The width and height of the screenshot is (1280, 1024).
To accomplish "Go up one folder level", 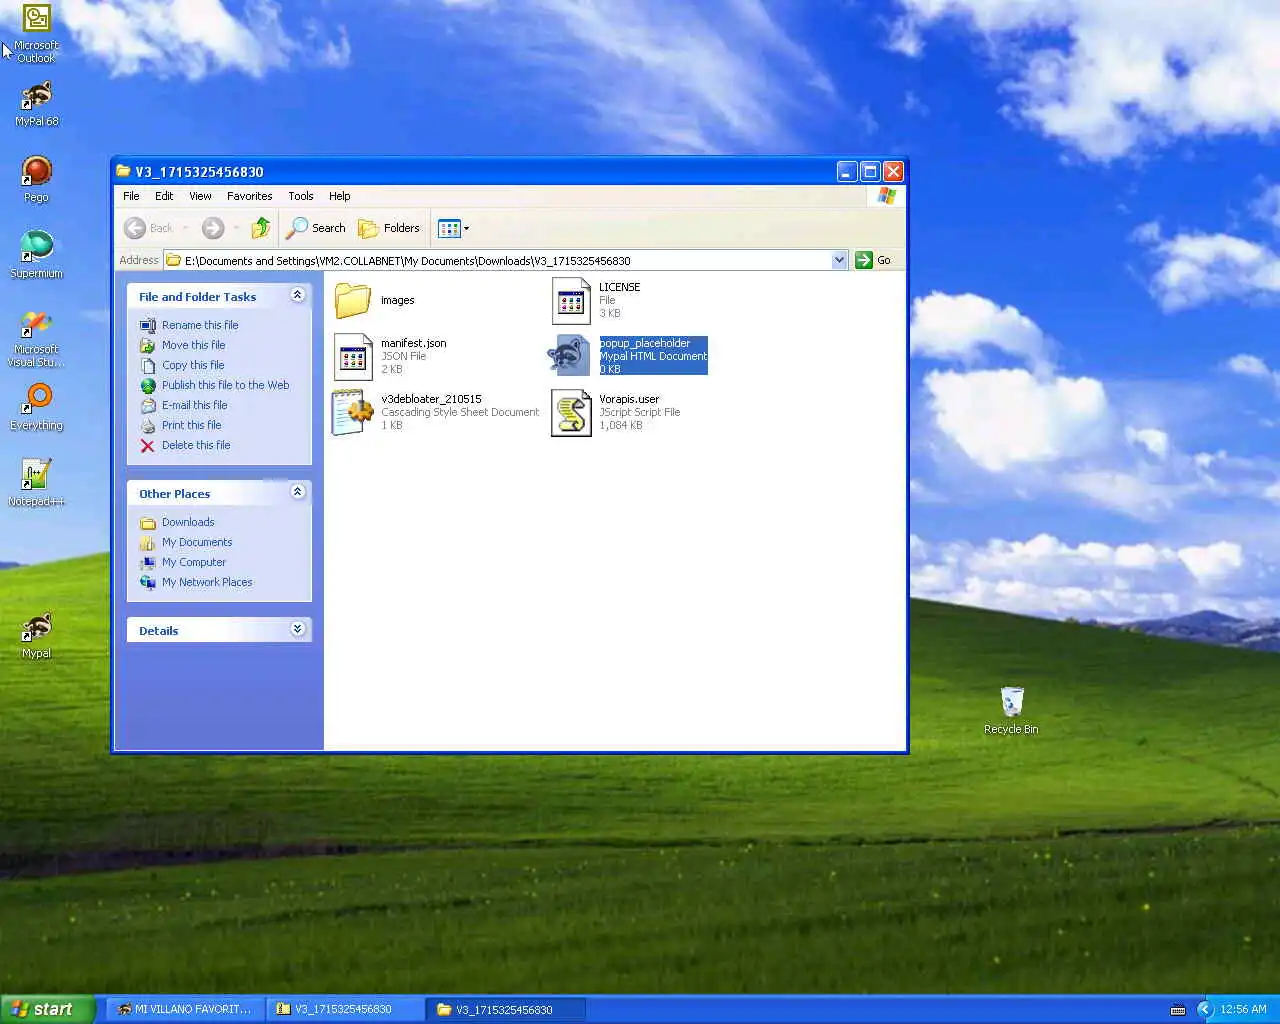I will pyautogui.click(x=261, y=228).
